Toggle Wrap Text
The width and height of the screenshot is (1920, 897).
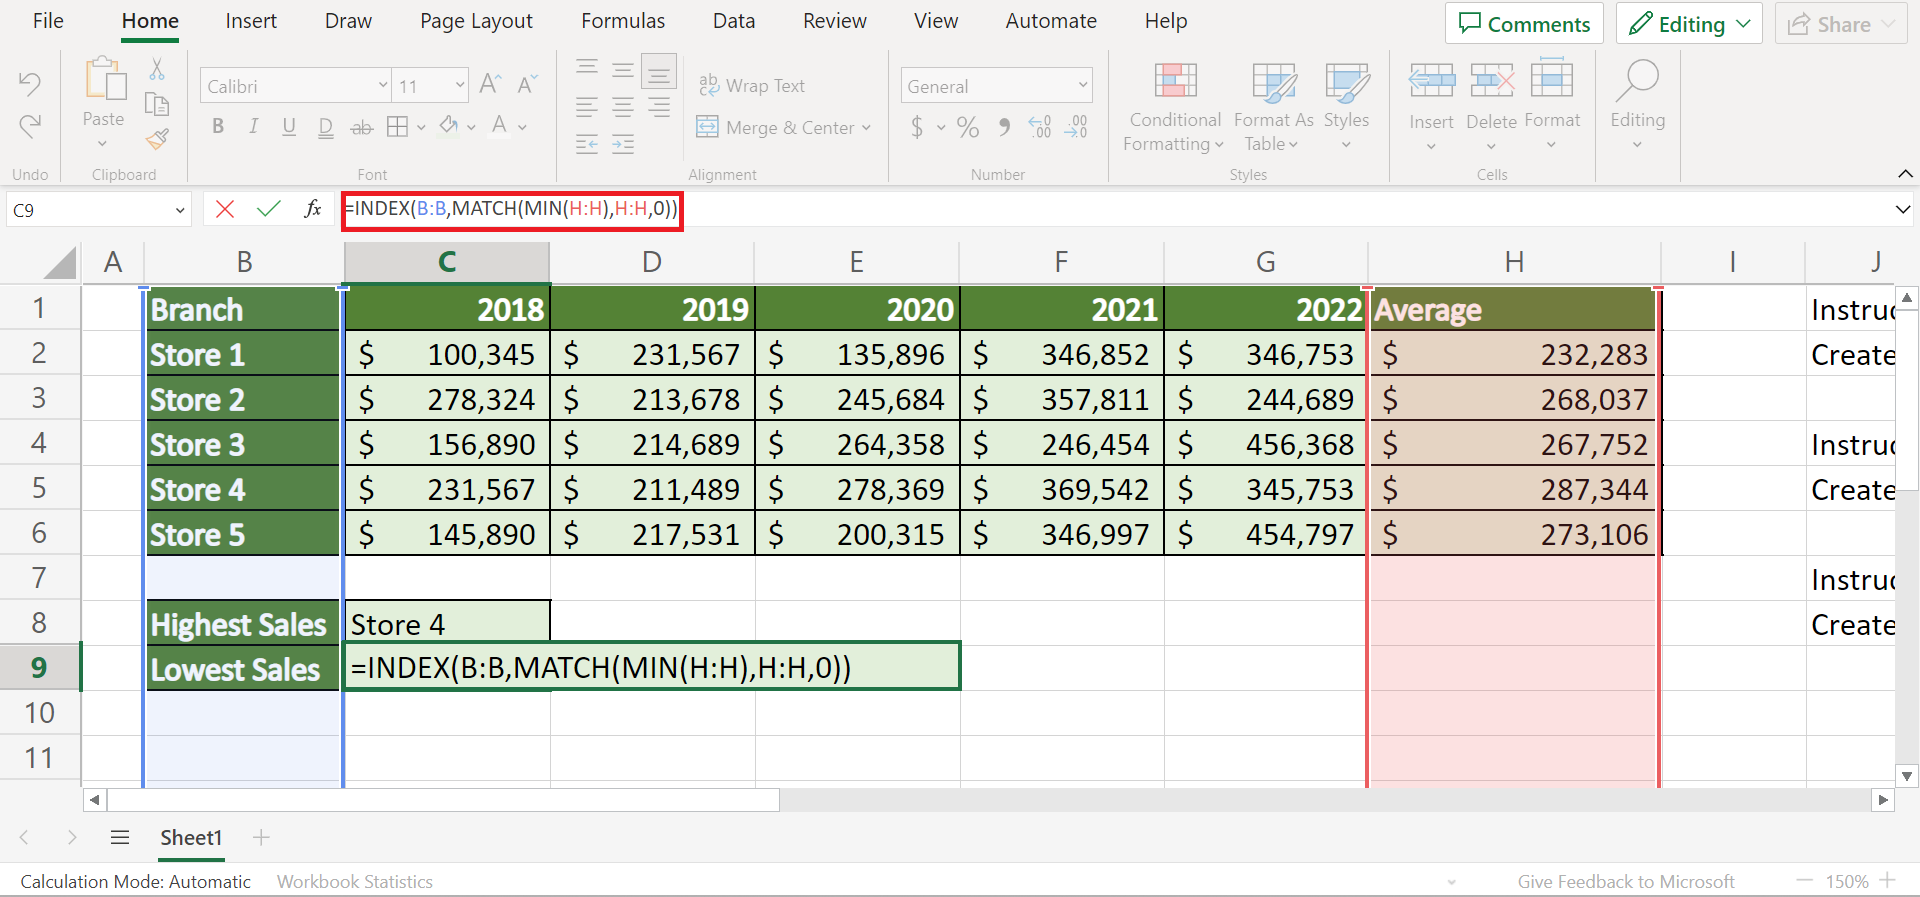pyautogui.click(x=751, y=86)
